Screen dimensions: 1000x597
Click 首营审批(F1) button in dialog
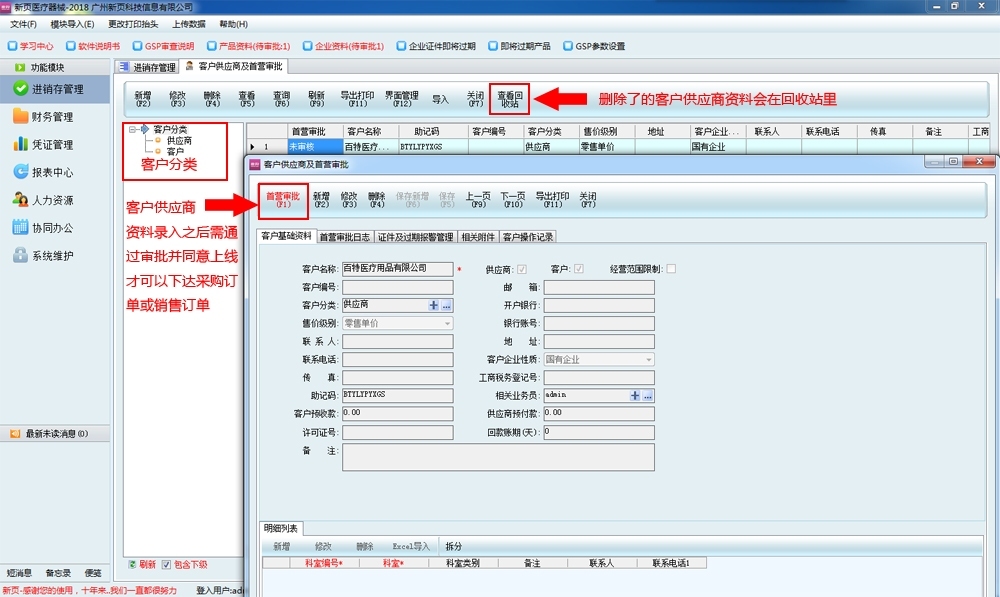point(283,200)
